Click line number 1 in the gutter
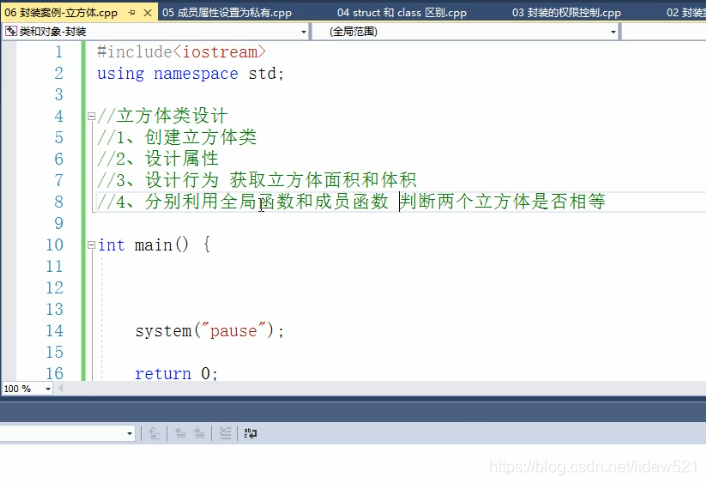 pyautogui.click(x=59, y=52)
